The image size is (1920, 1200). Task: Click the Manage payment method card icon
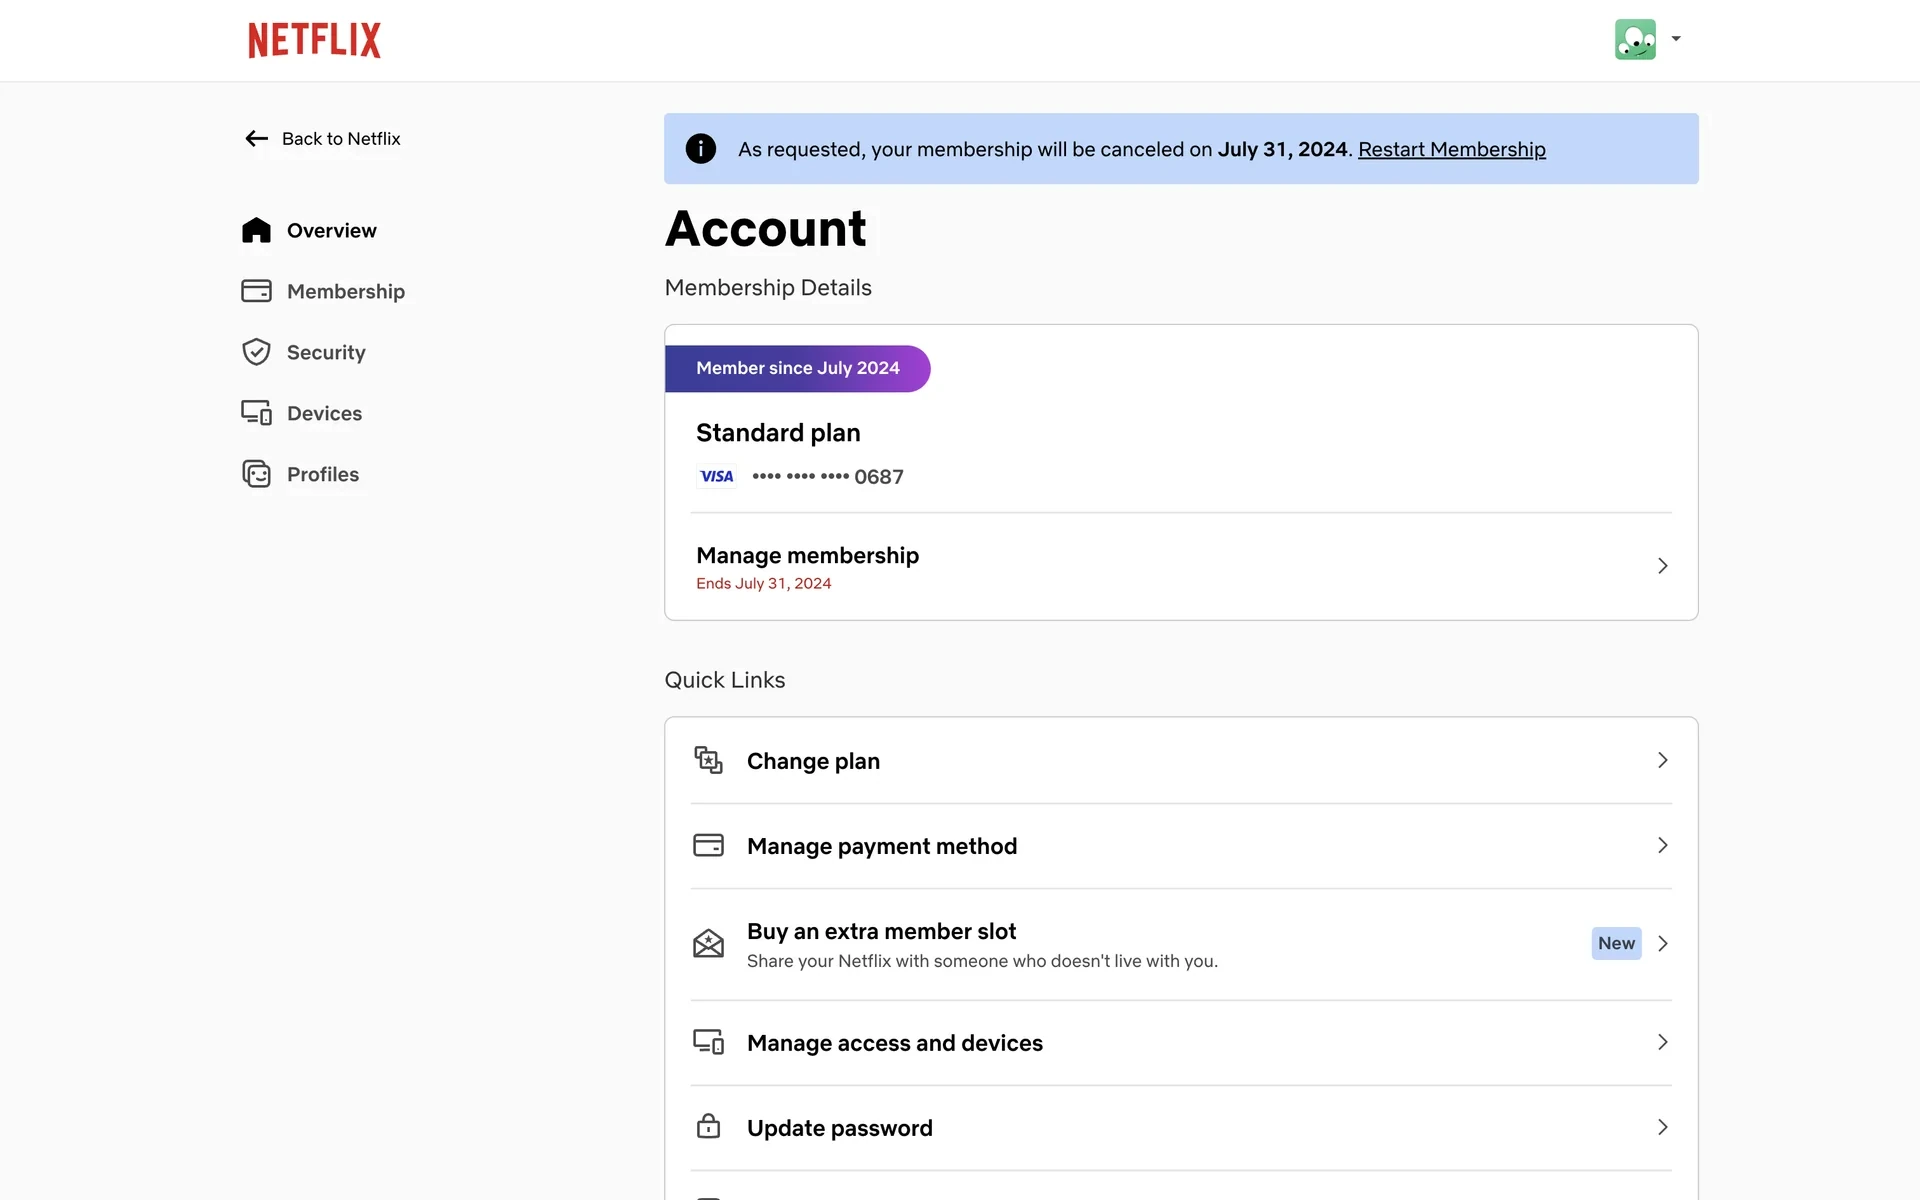(708, 846)
